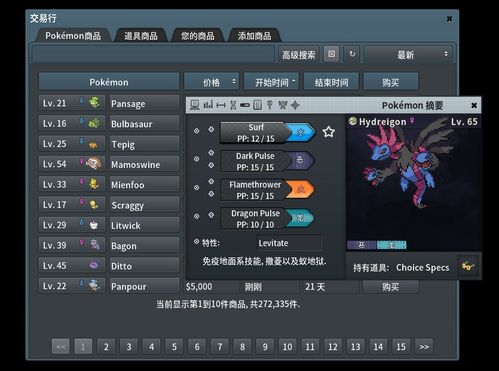Click the refresh listings icon
Image resolution: width=499 pixels, height=371 pixels.
tap(352, 54)
